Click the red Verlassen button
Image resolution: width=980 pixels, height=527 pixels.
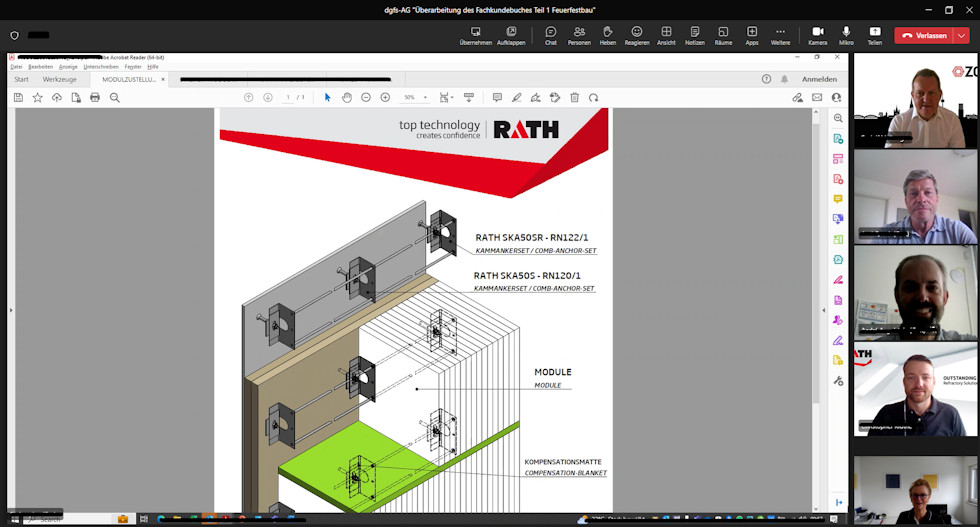point(924,36)
